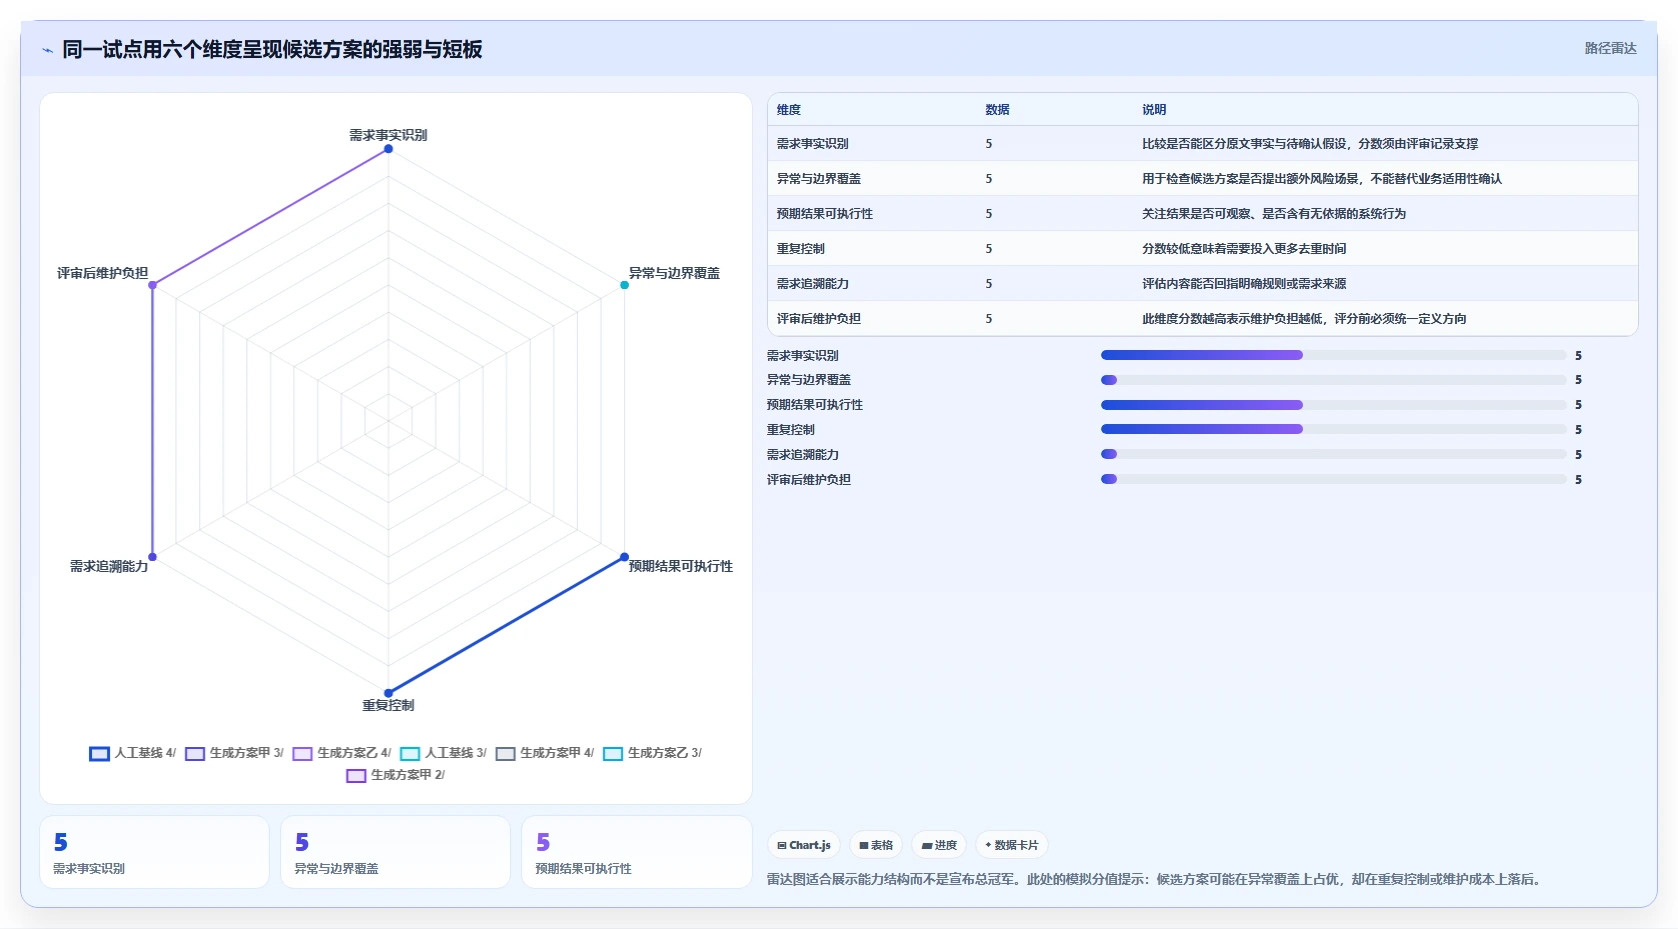Click the 数据 column header
Viewport: 1678px width, 929px height.
(x=997, y=110)
